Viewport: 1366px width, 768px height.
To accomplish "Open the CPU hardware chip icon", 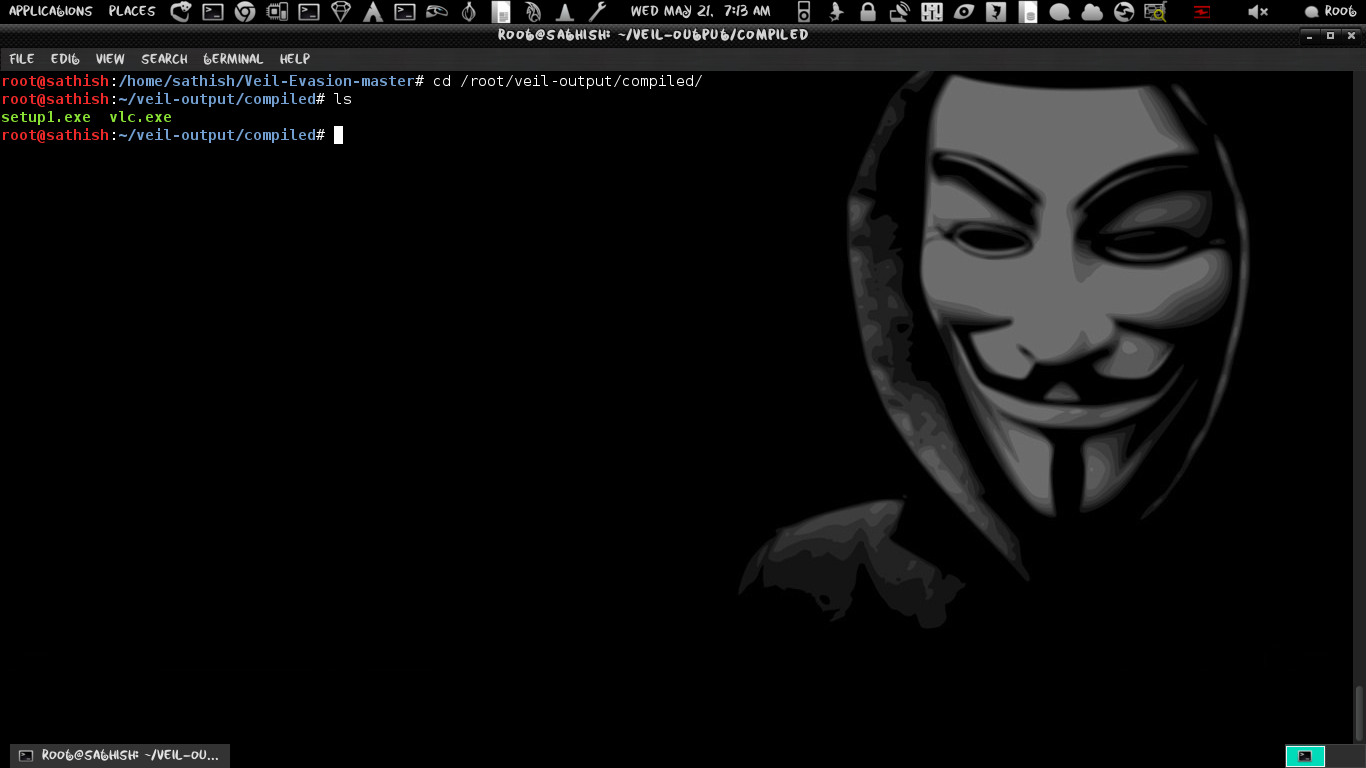I will click(277, 12).
